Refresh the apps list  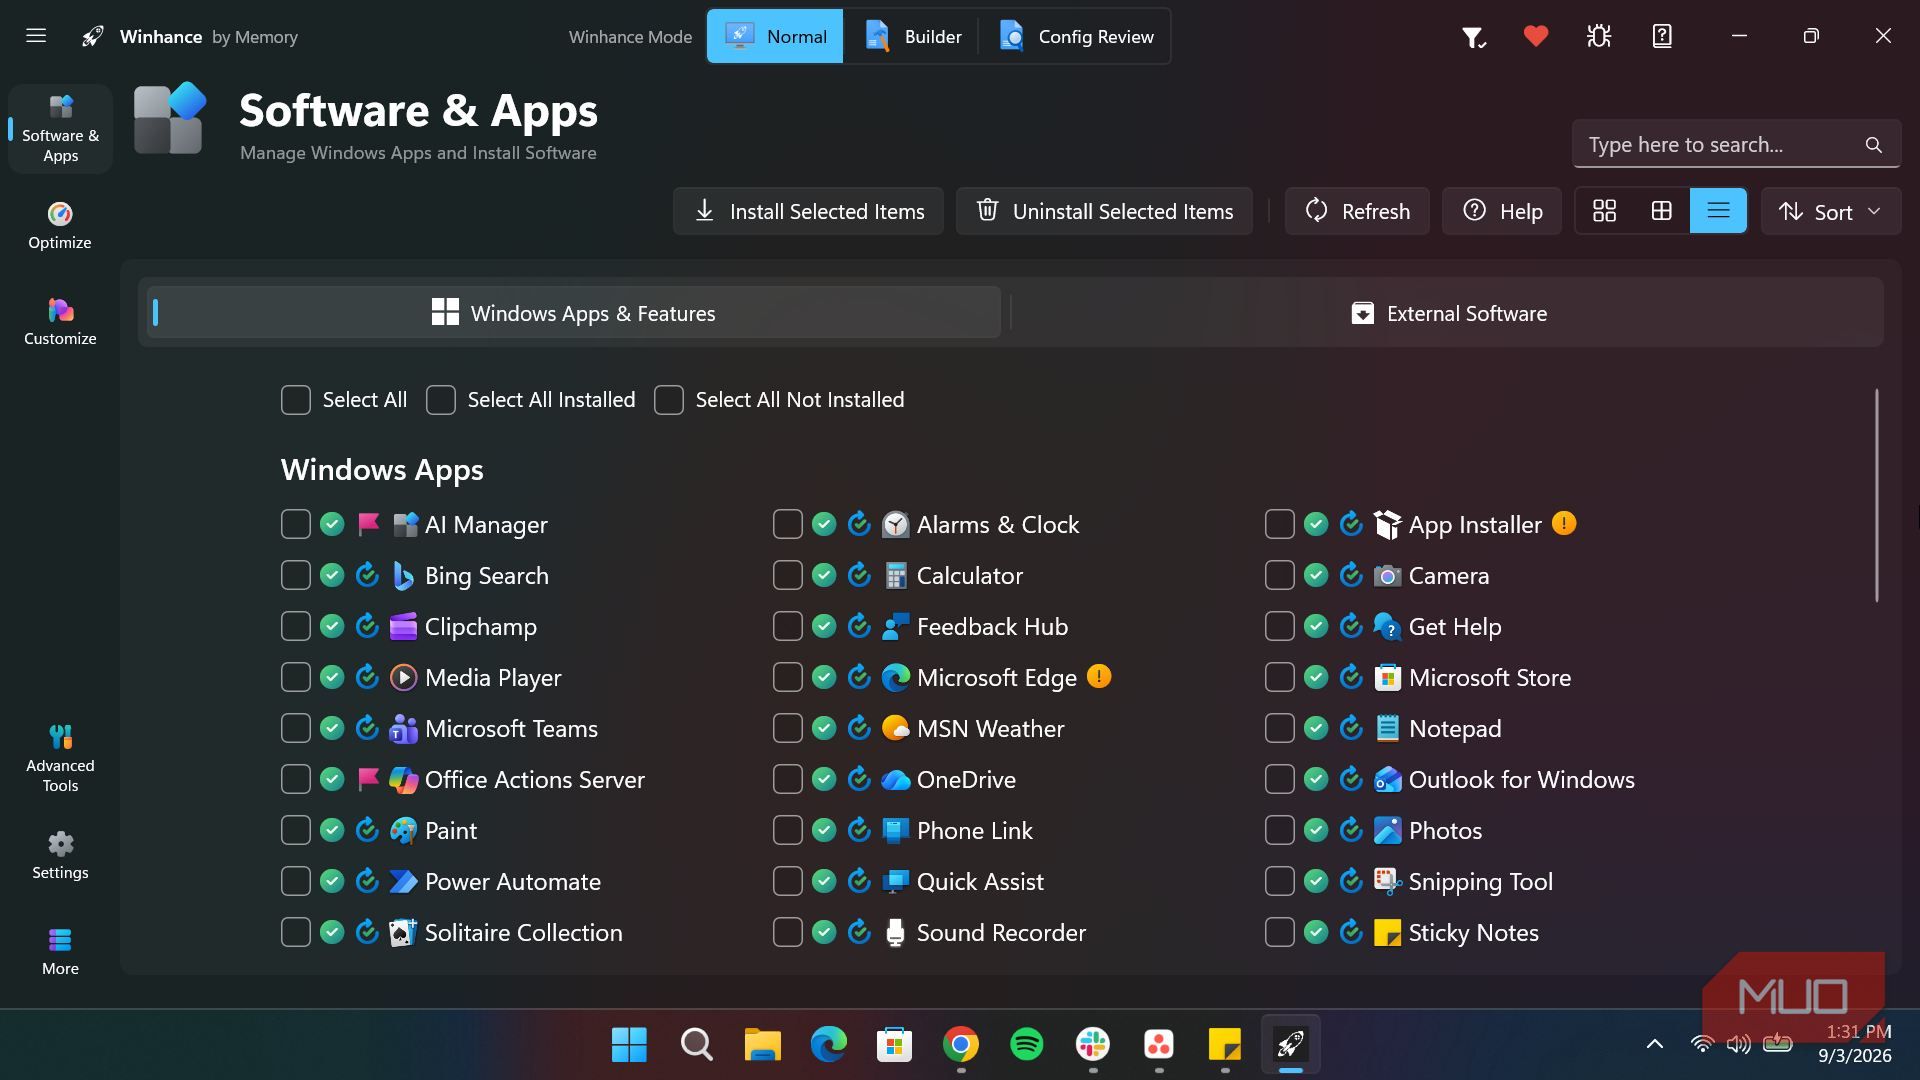(1357, 211)
